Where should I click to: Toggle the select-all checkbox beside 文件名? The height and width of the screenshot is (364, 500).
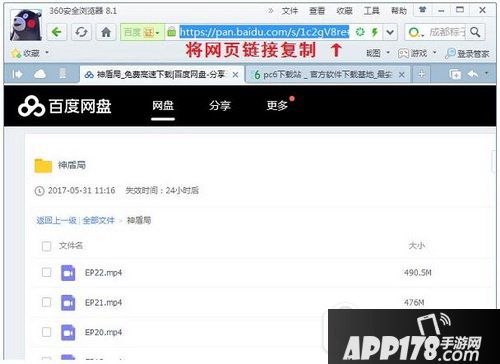46,246
